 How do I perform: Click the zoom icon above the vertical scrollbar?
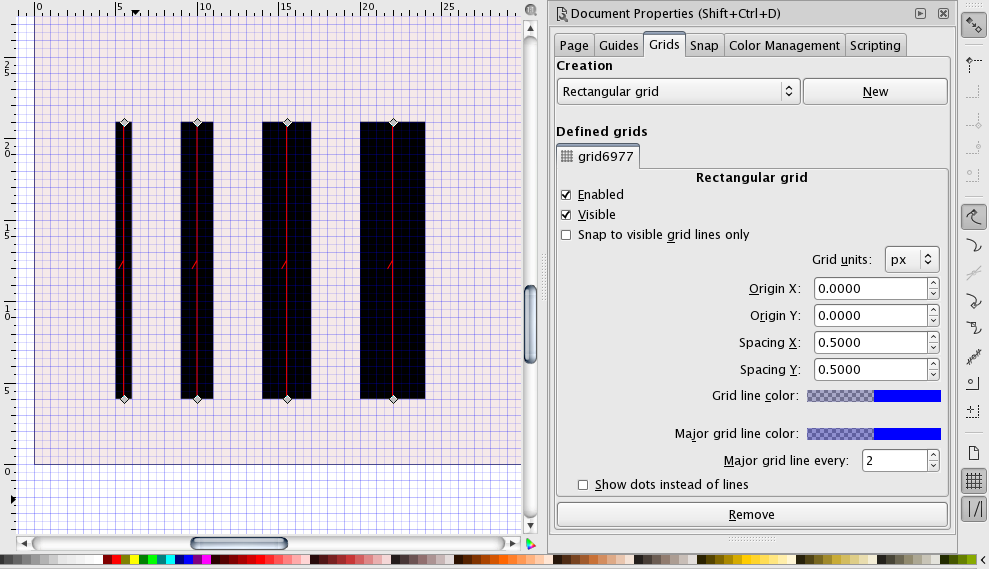coord(531,9)
